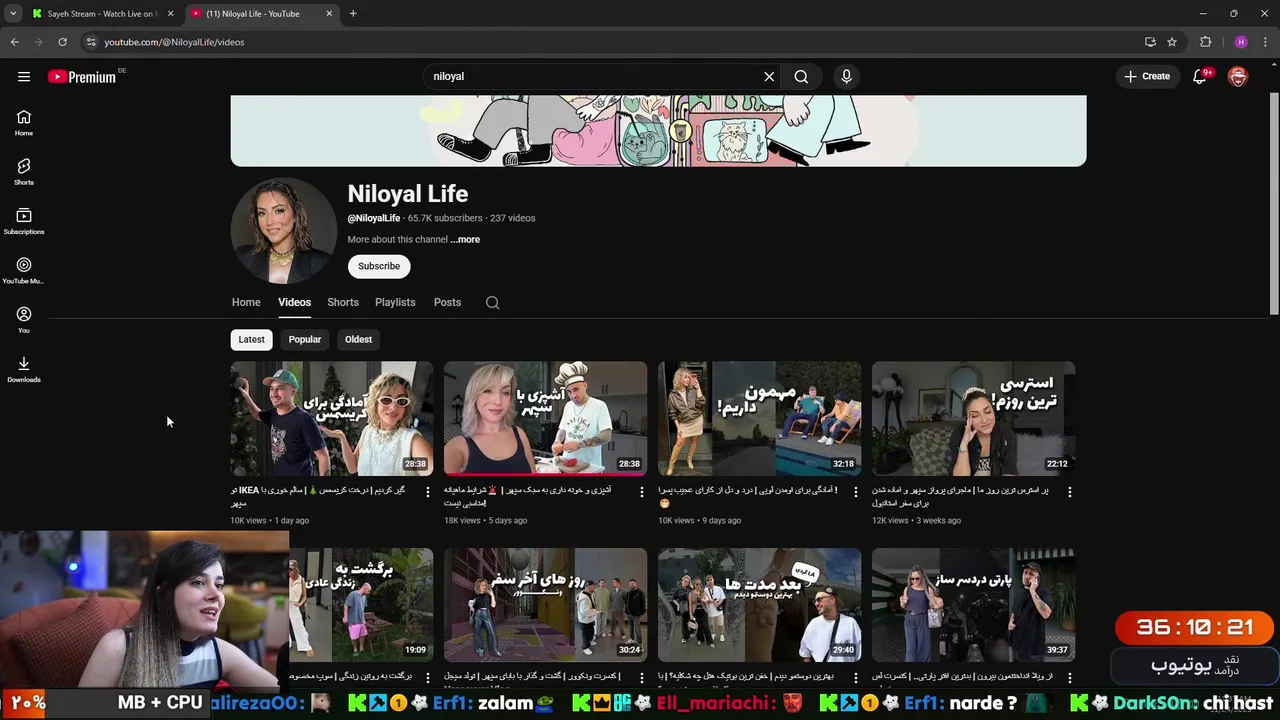This screenshot has width=1280, height=720.
Task: Open options menu for the 9 days ago video
Action: [856, 492]
